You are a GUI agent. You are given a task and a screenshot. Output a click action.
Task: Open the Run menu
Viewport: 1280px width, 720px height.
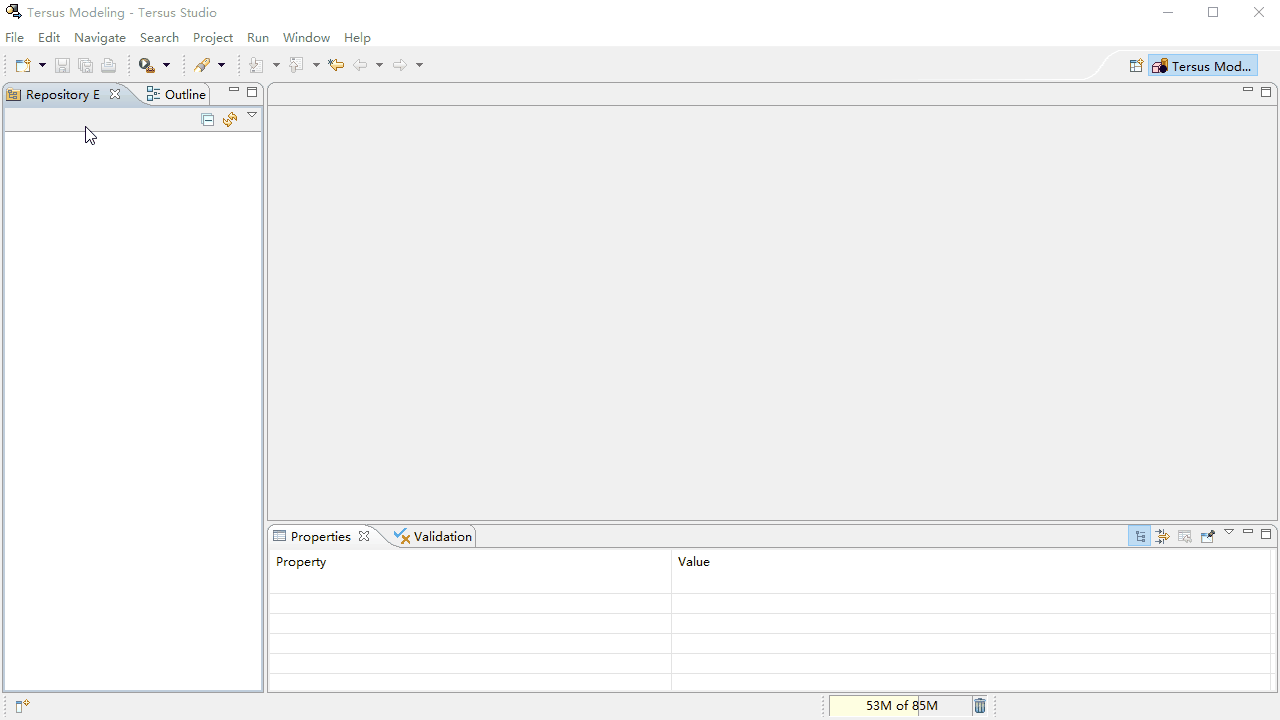tap(258, 38)
